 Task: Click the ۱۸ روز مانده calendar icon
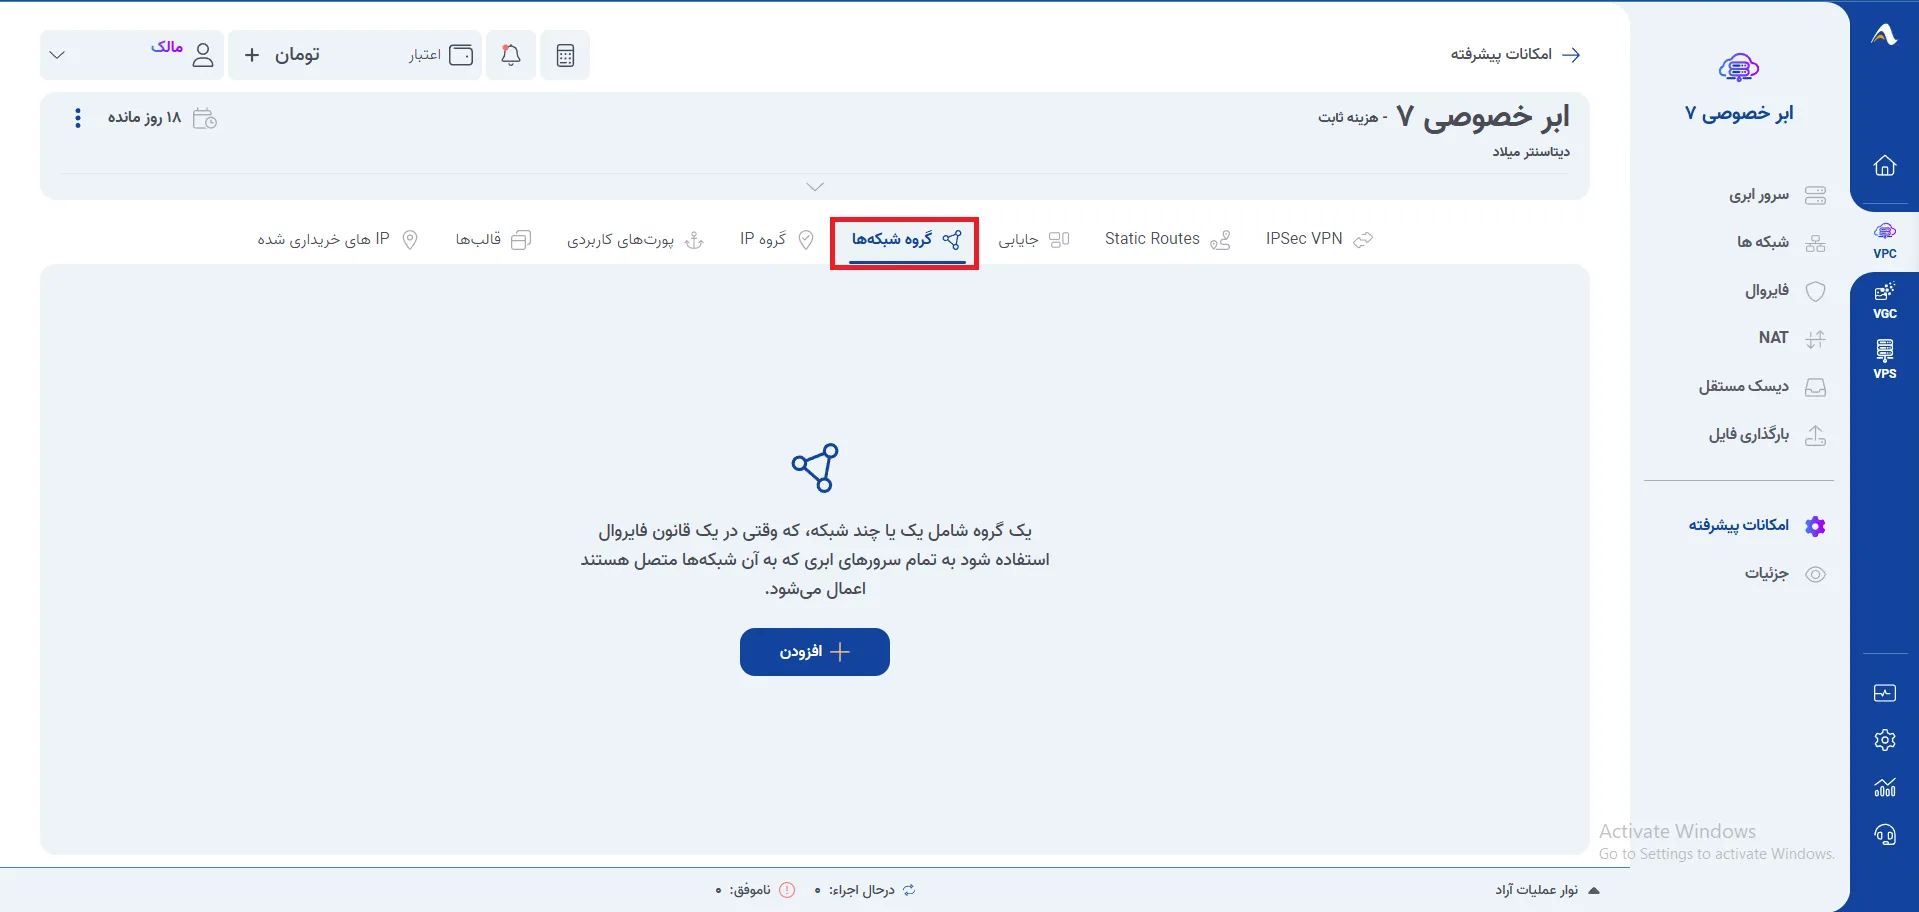204,119
